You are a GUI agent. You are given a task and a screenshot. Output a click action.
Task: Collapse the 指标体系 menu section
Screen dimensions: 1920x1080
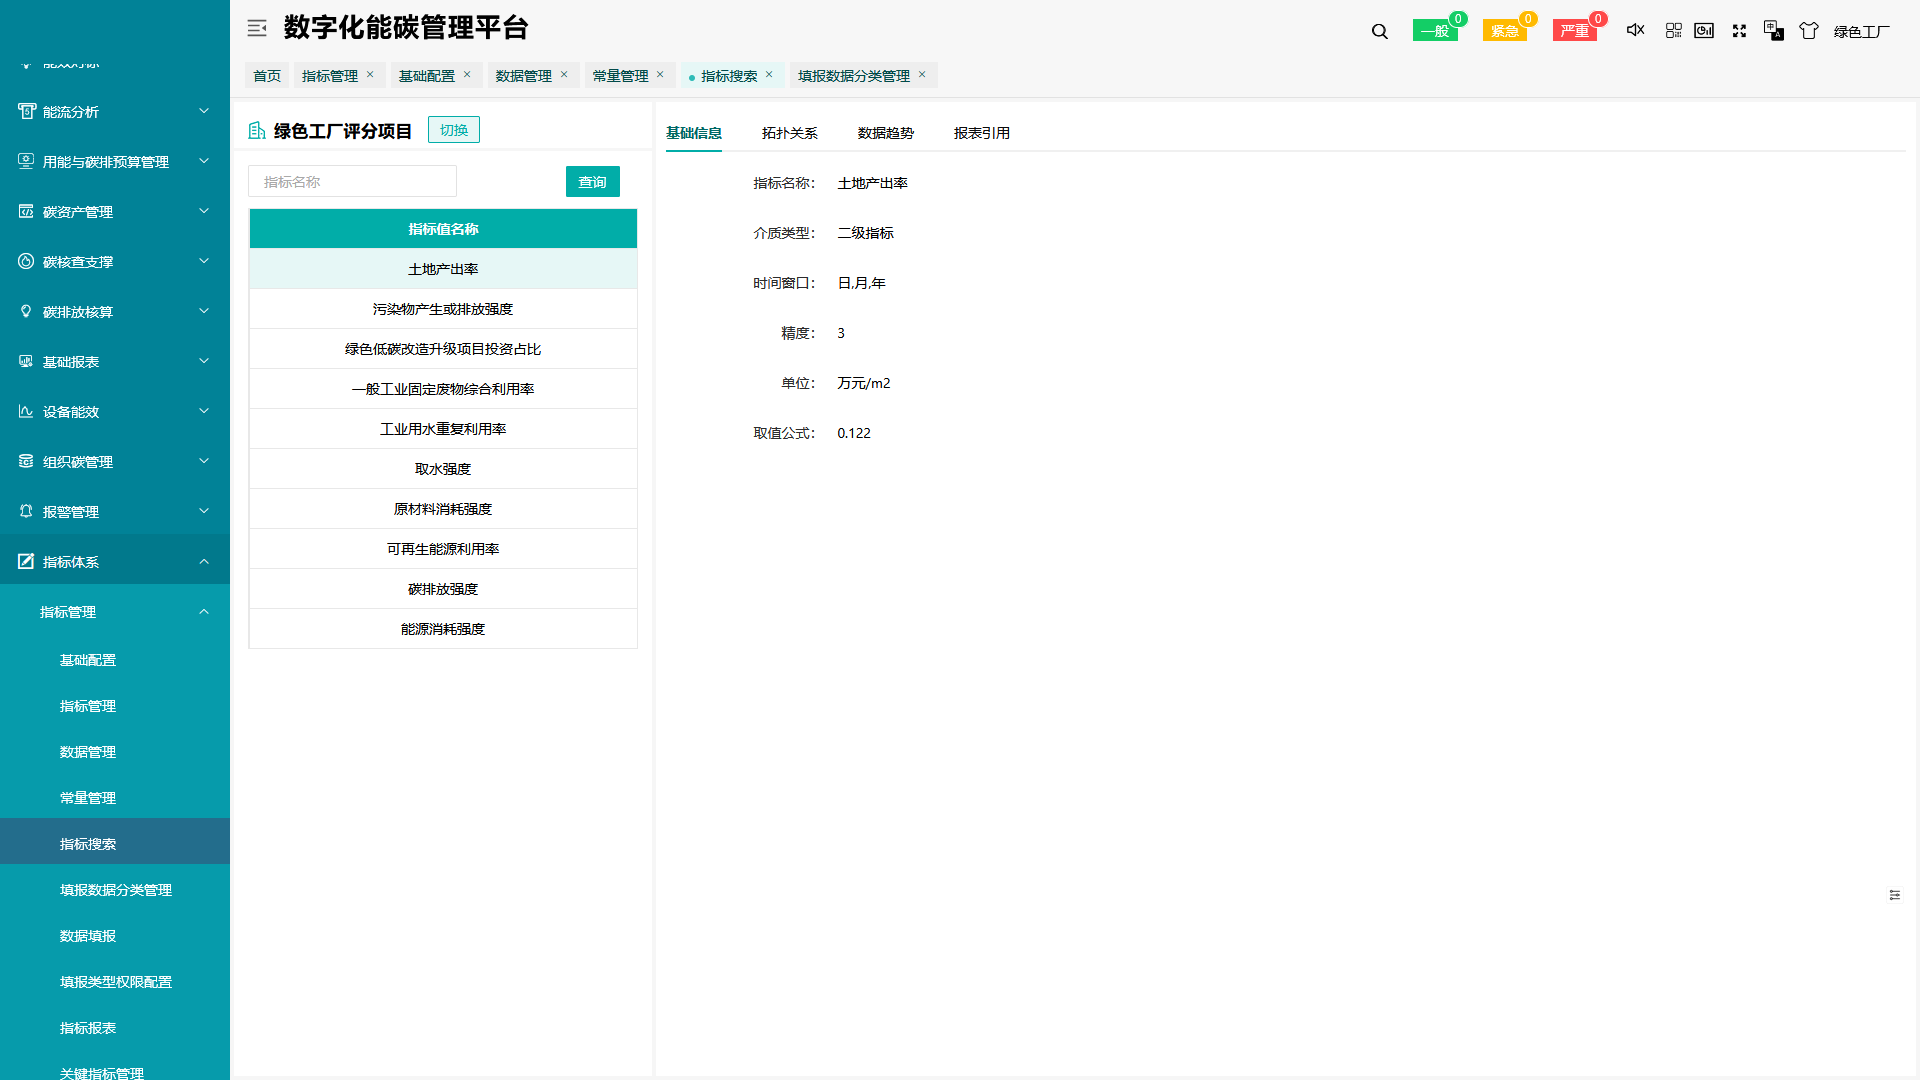69,561
